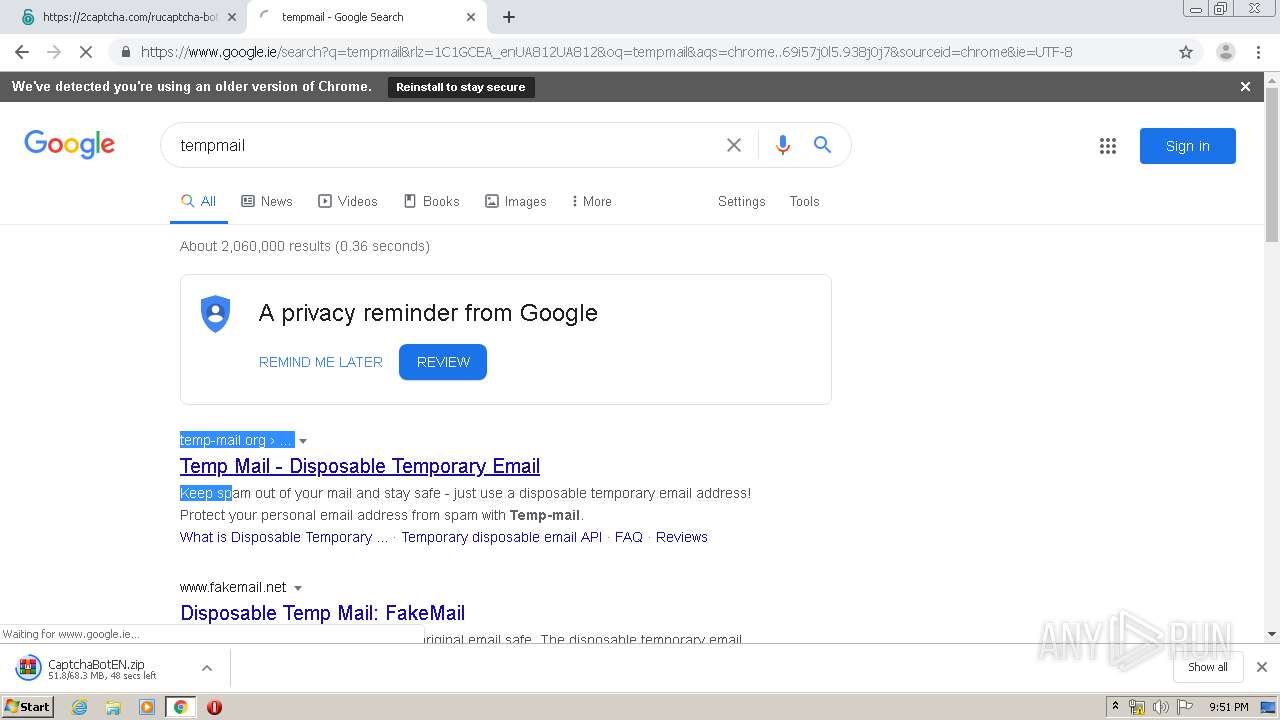
Task: Click Show all downloads
Action: [x=1208, y=667]
